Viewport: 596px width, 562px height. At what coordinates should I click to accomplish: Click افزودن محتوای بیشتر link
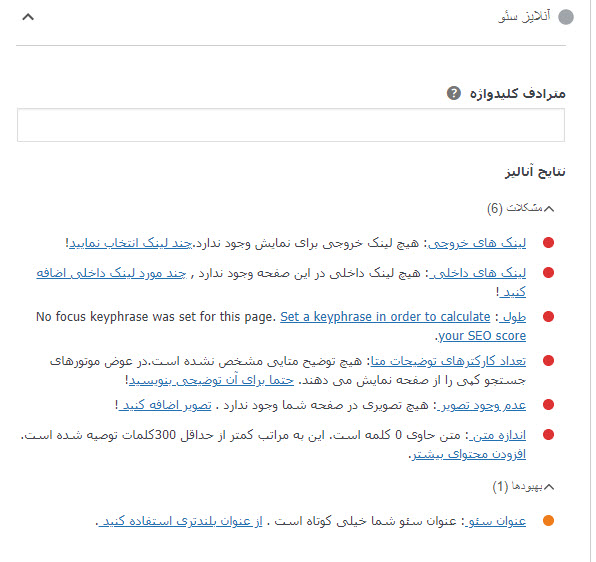(x=469, y=454)
